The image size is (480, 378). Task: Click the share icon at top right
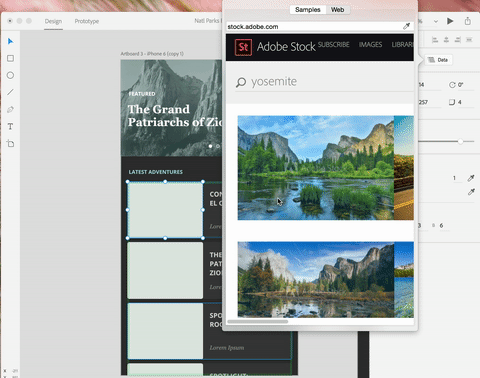coord(468,21)
